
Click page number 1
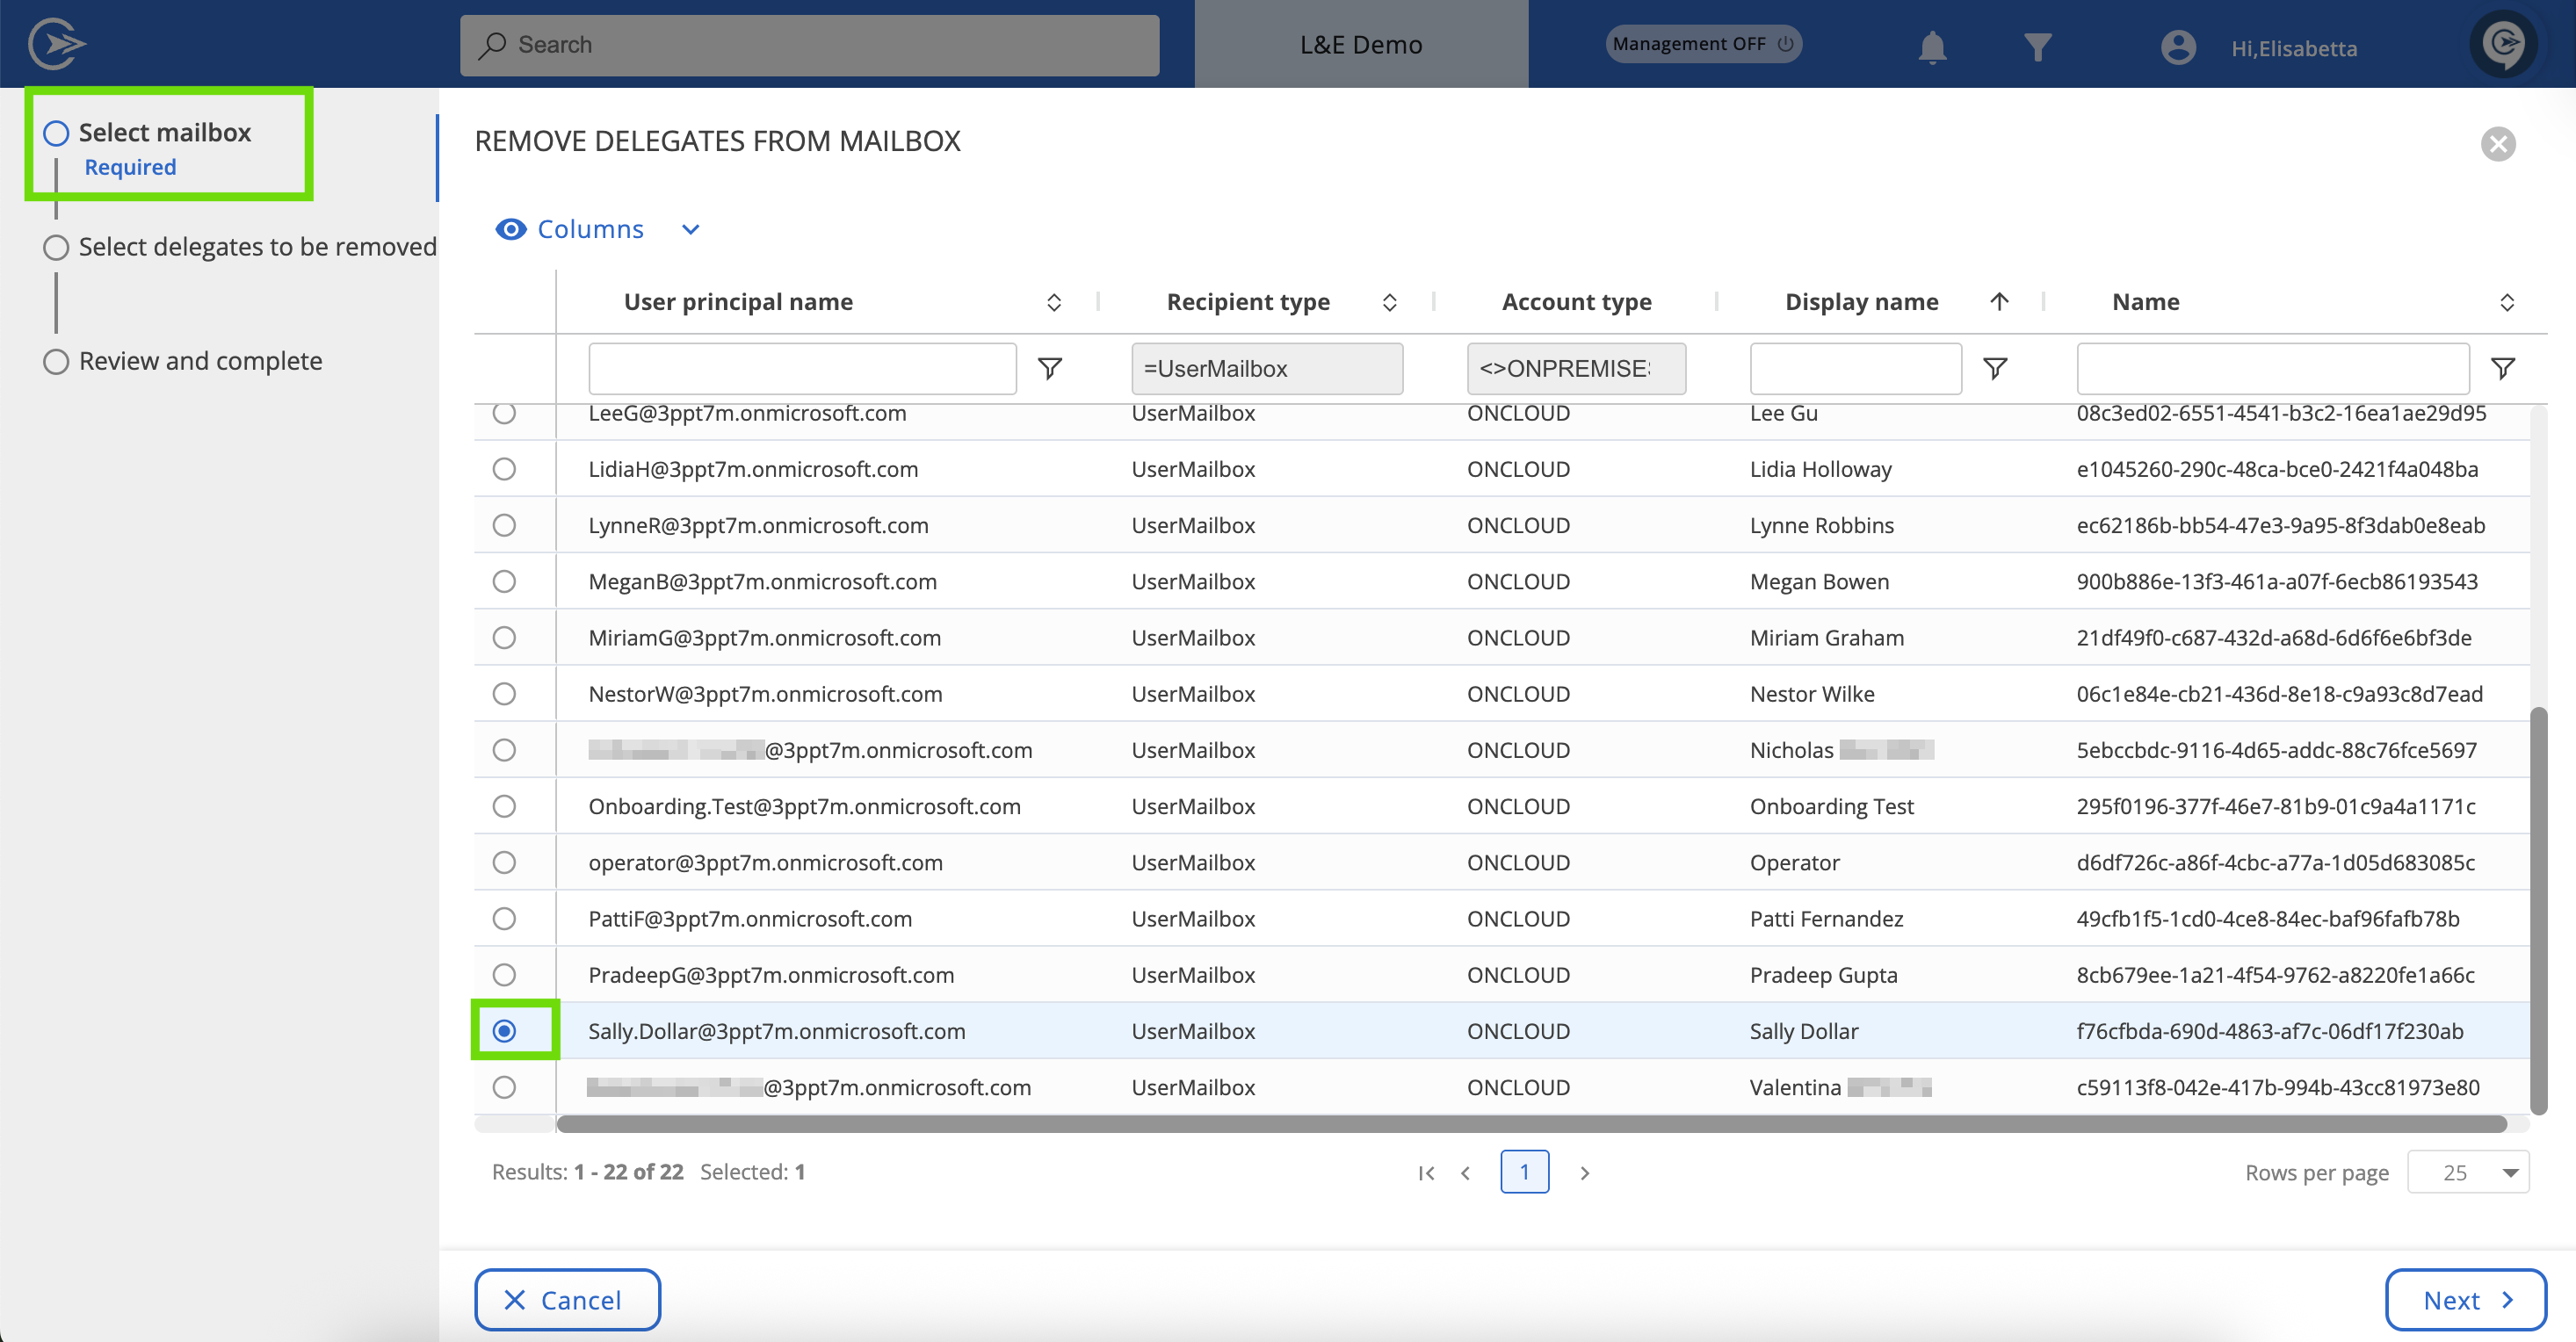(x=1524, y=1171)
